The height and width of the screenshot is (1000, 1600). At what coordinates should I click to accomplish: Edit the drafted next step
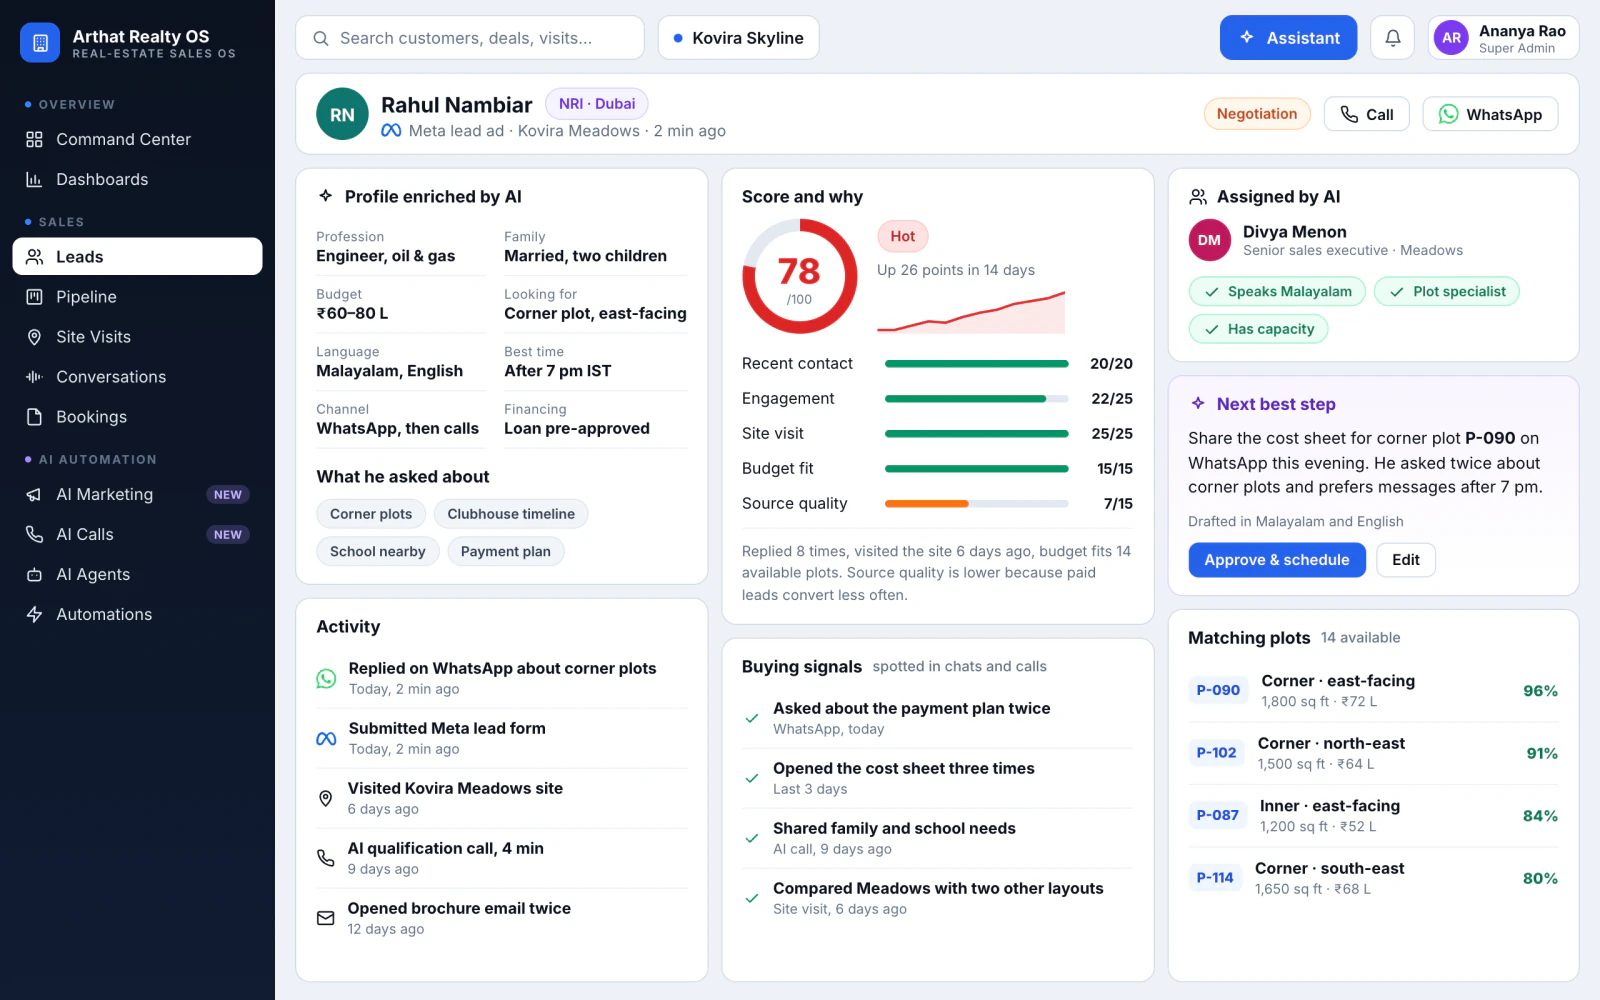(x=1405, y=560)
